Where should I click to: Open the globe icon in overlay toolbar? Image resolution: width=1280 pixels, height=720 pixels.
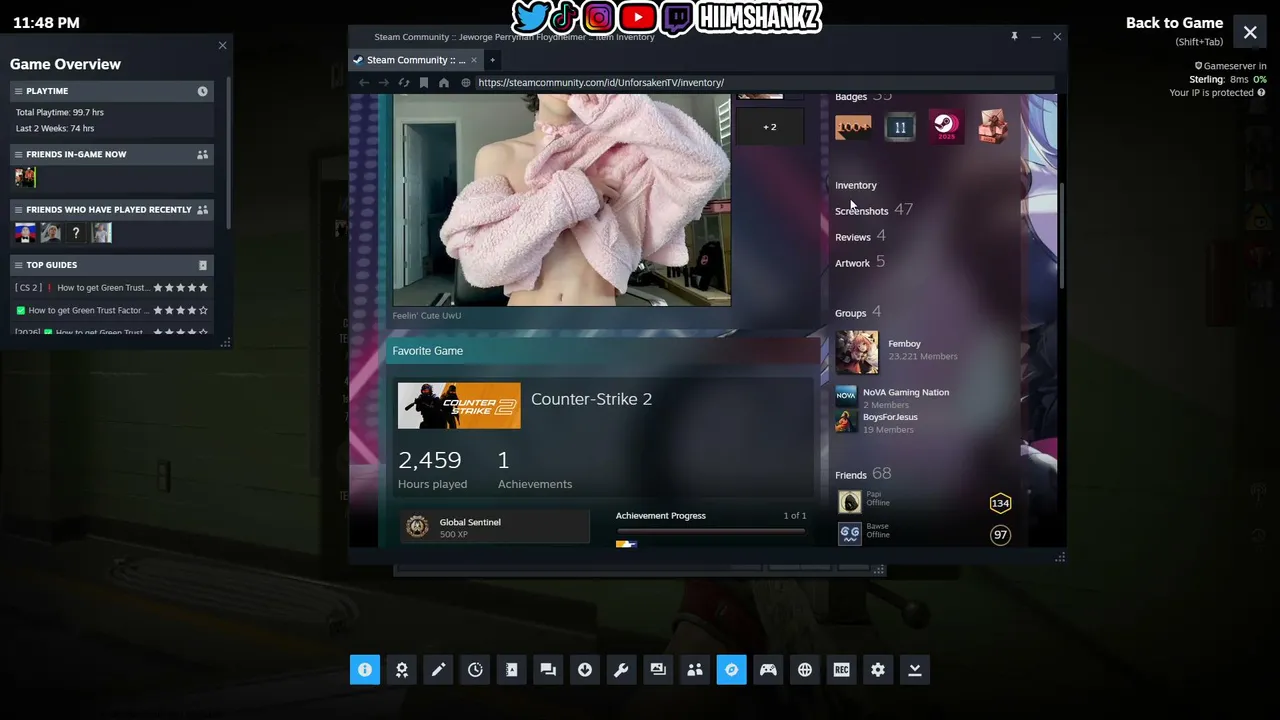(805, 670)
